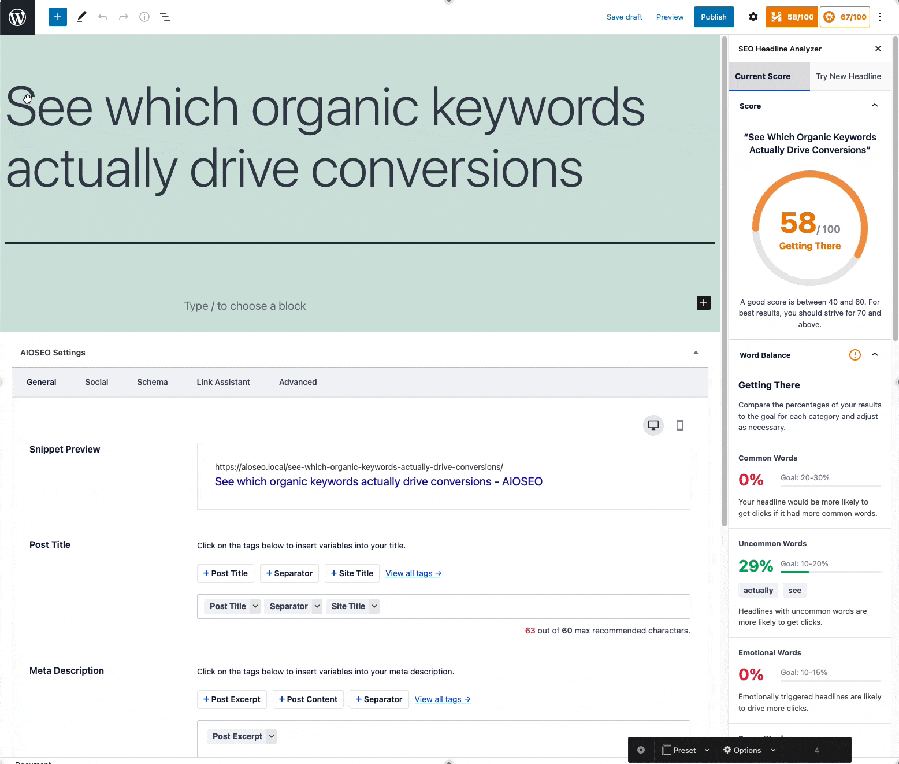
Task: Click the snippet preview URL text
Action: coord(359,467)
